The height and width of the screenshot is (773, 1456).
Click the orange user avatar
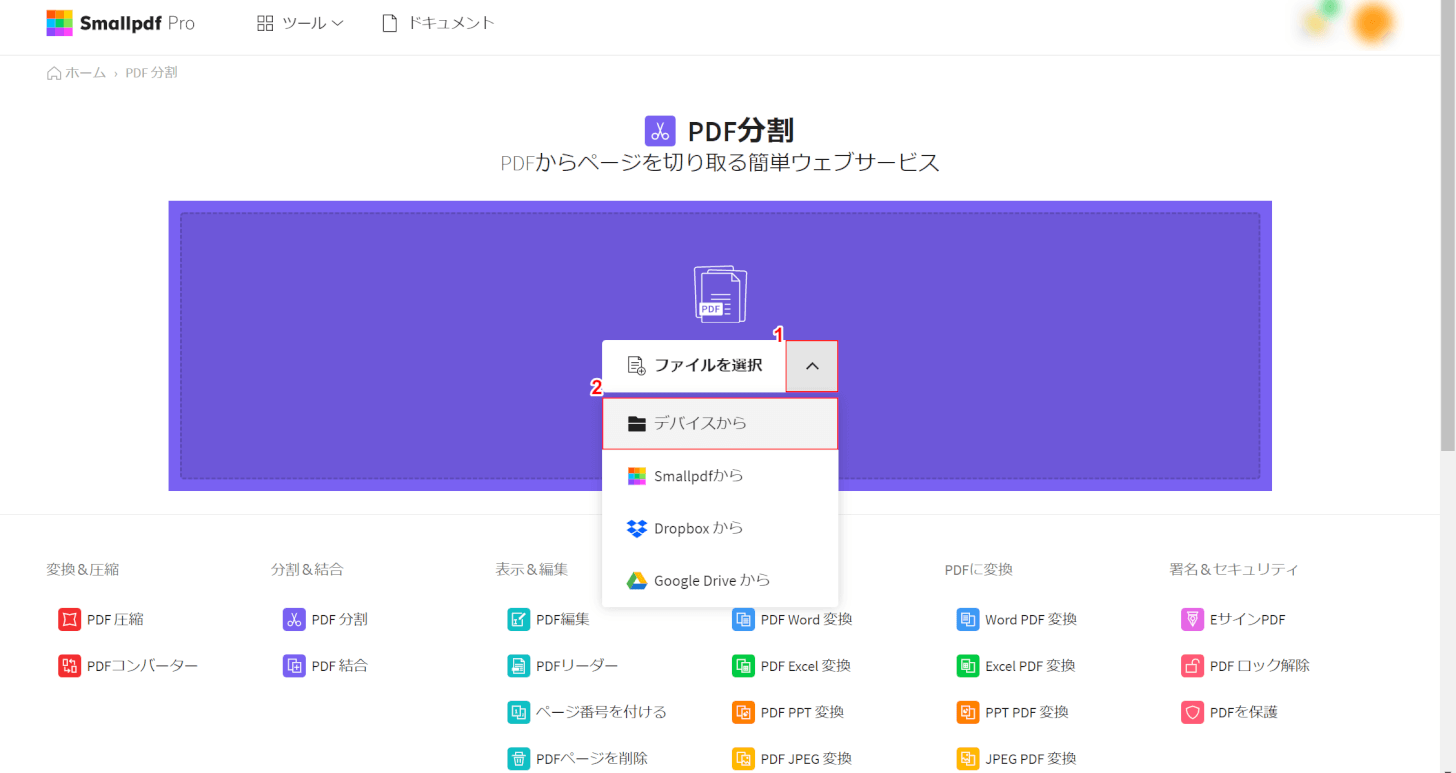pyautogui.click(x=1373, y=23)
